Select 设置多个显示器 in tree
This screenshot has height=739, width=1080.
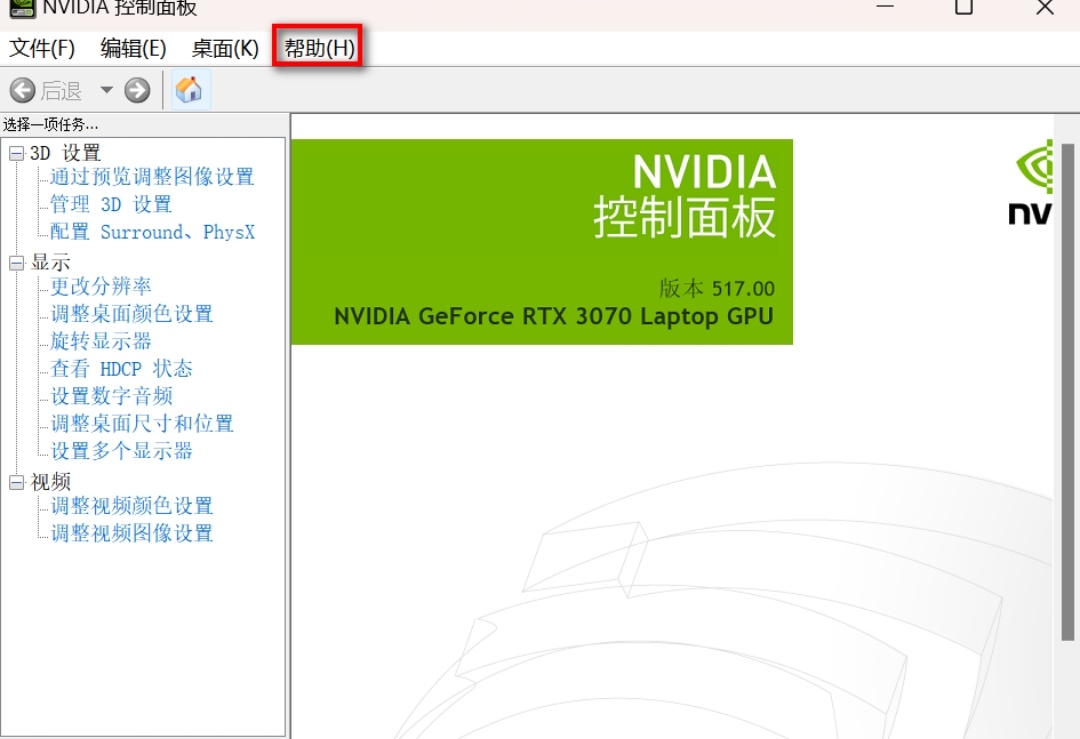click(x=121, y=451)
